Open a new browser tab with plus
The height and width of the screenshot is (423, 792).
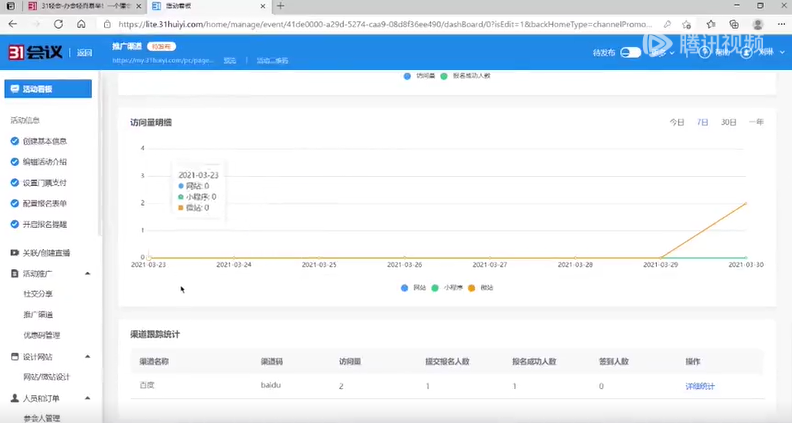tap(280, 6)
